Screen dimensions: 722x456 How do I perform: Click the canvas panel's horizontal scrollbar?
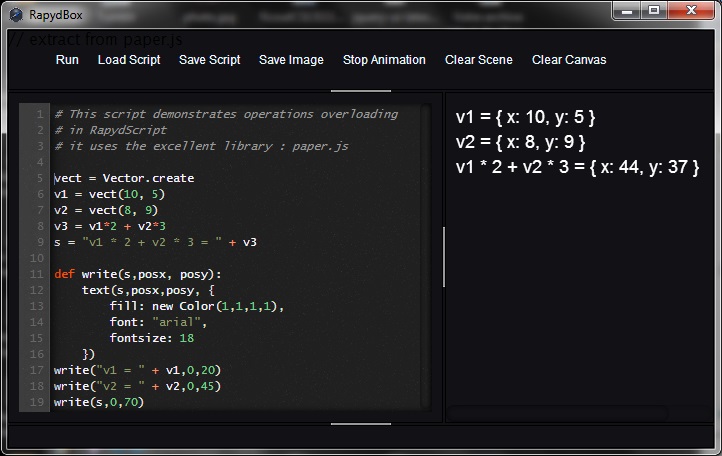(x=557, y=413)
